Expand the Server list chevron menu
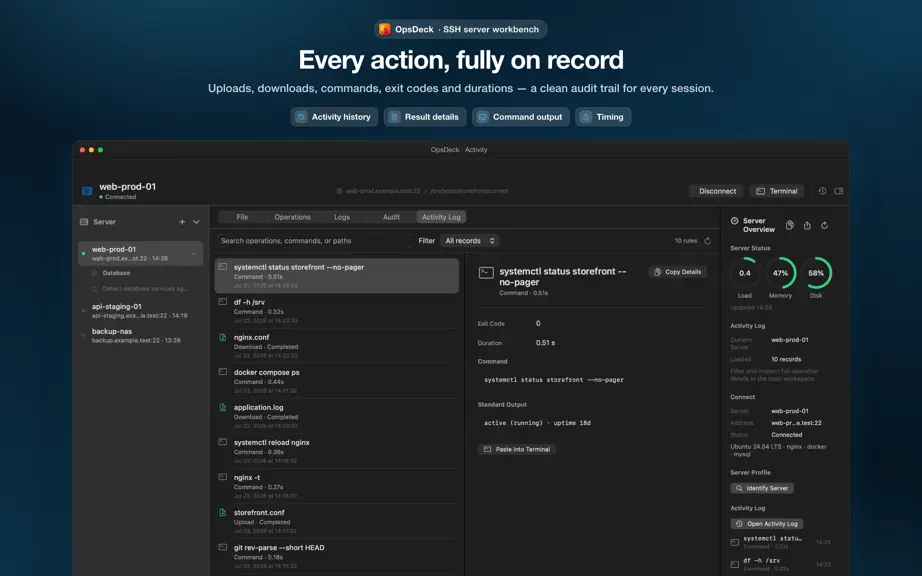The width and height of the screenshot is (922, 576). click(x=196, y=222)
